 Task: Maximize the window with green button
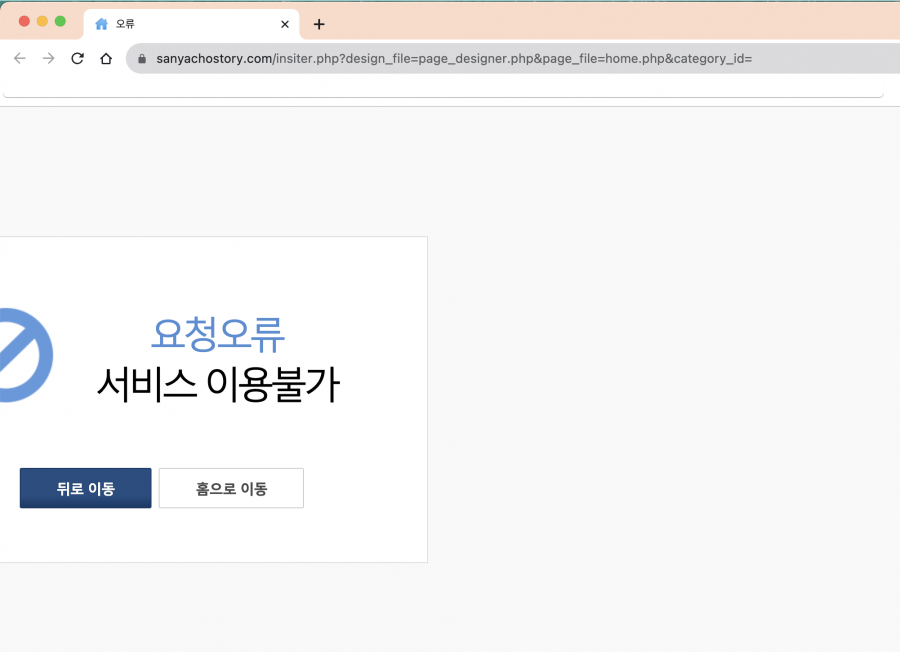pos(60,21)
